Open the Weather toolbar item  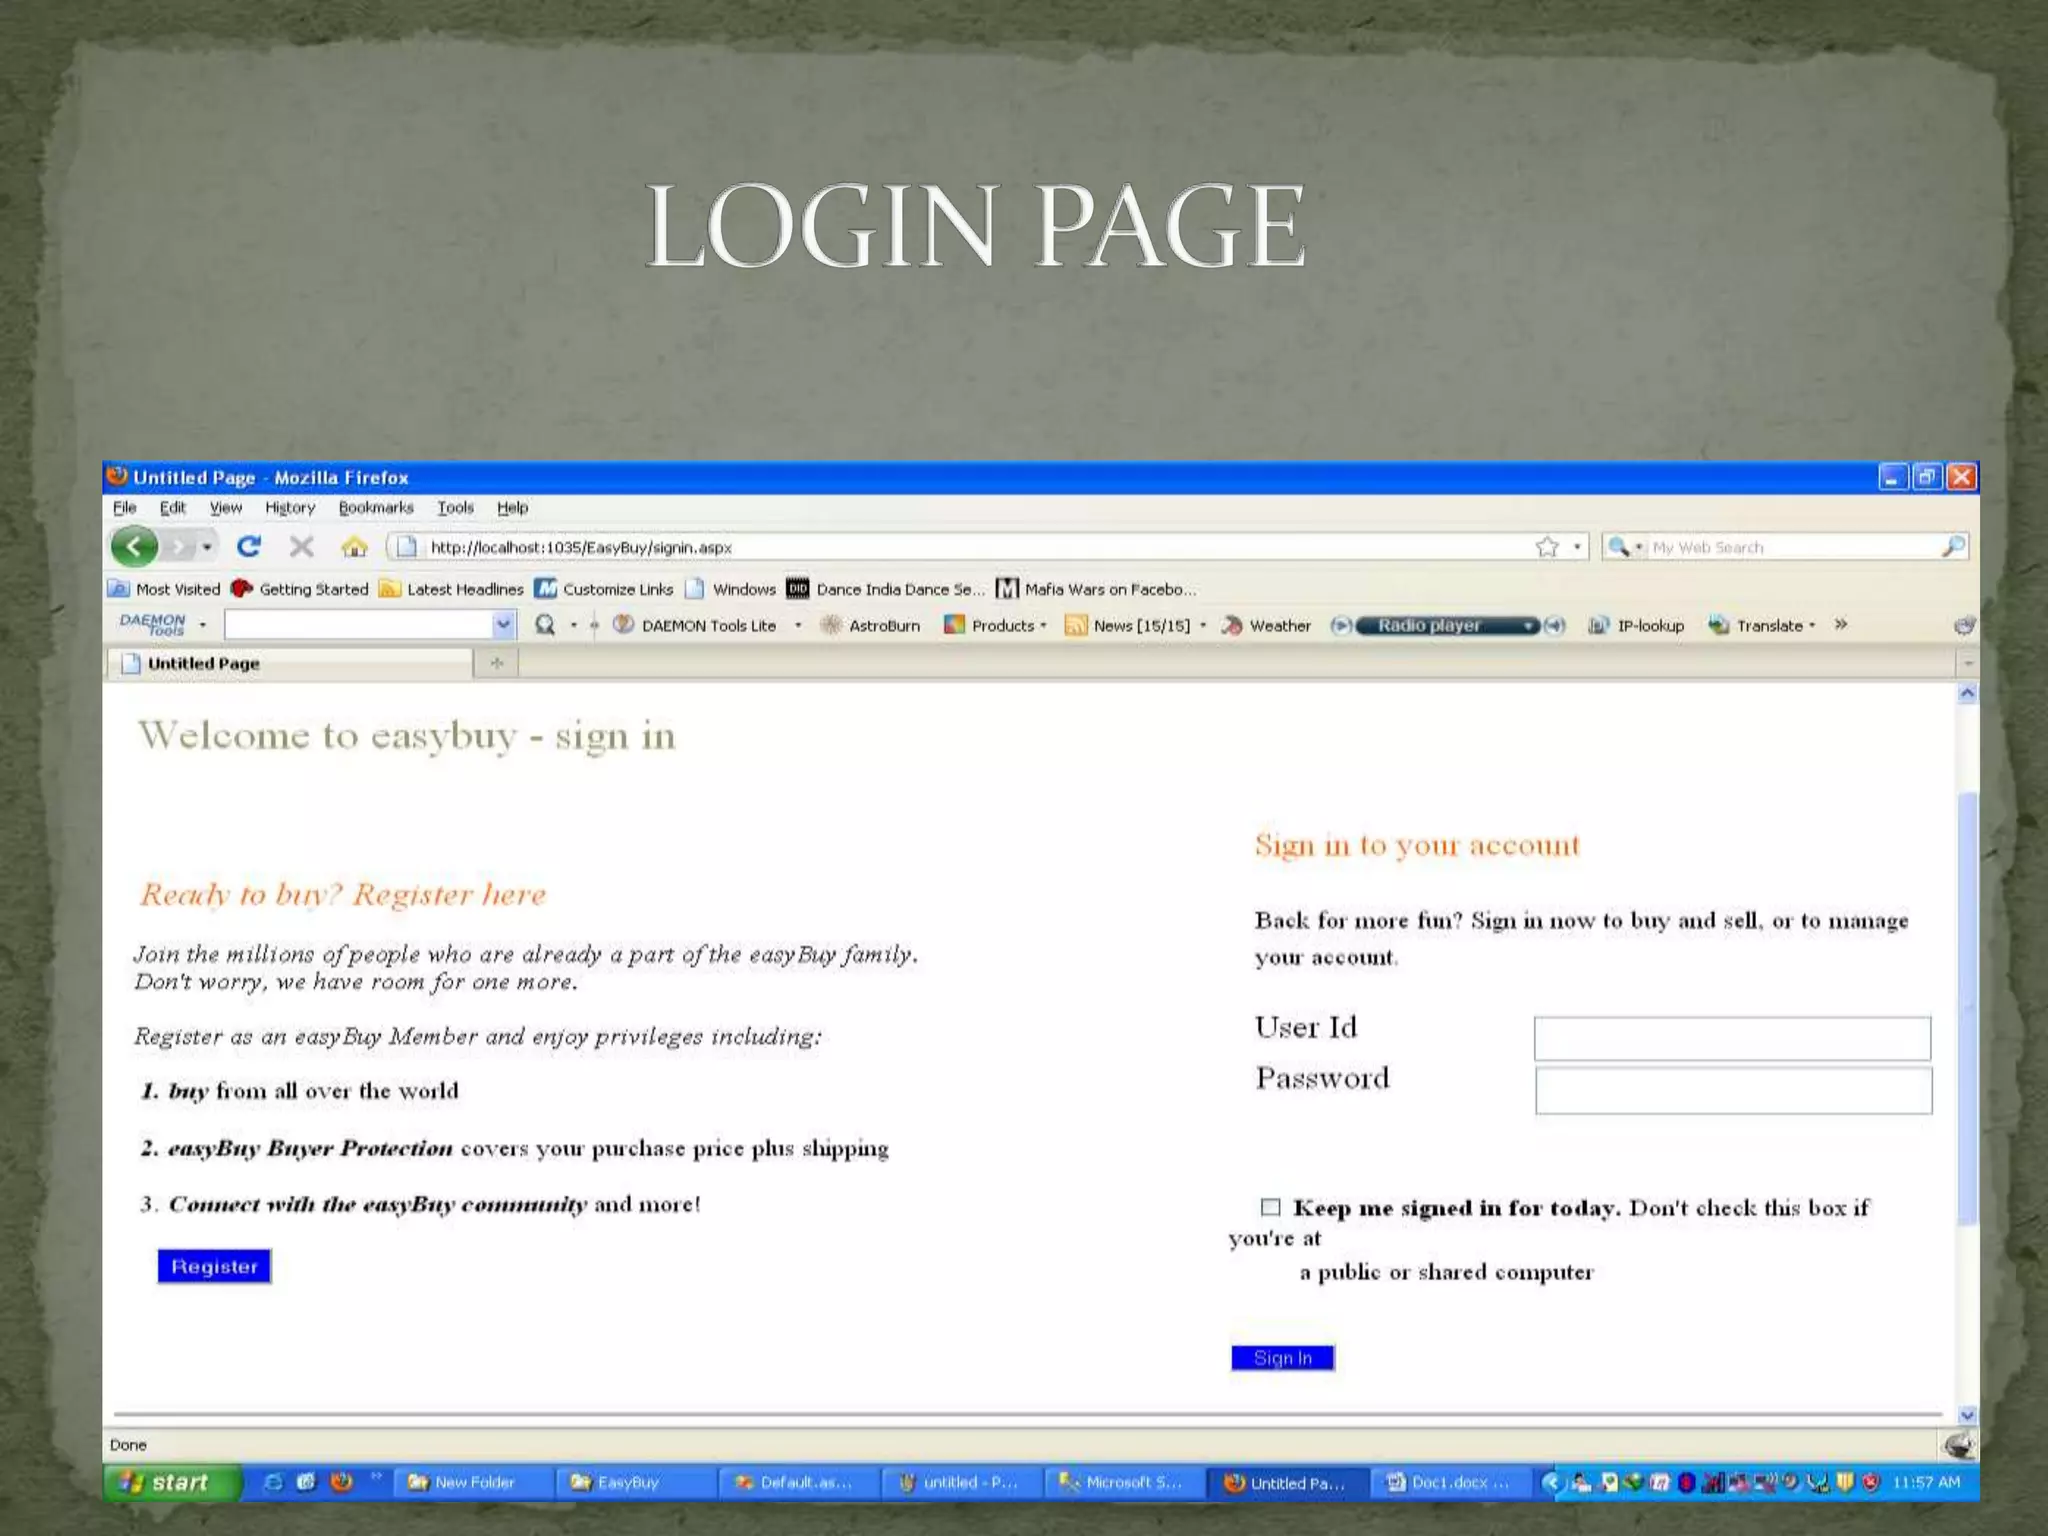tap(1267, 626)
